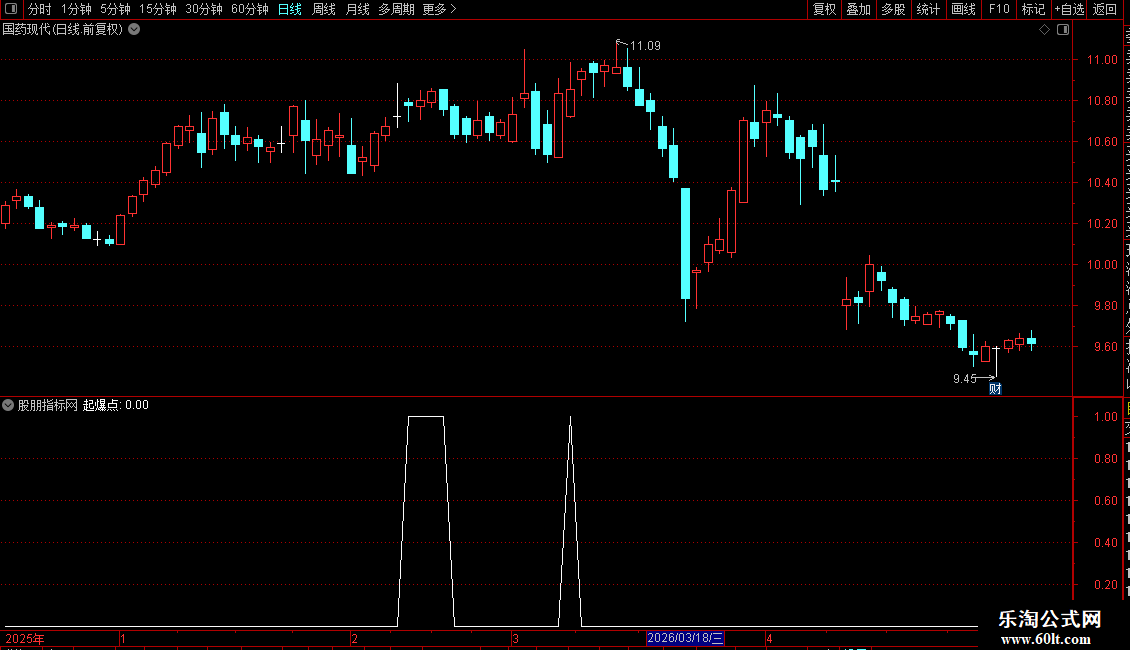Select the 30分钟 period tab

204,9
